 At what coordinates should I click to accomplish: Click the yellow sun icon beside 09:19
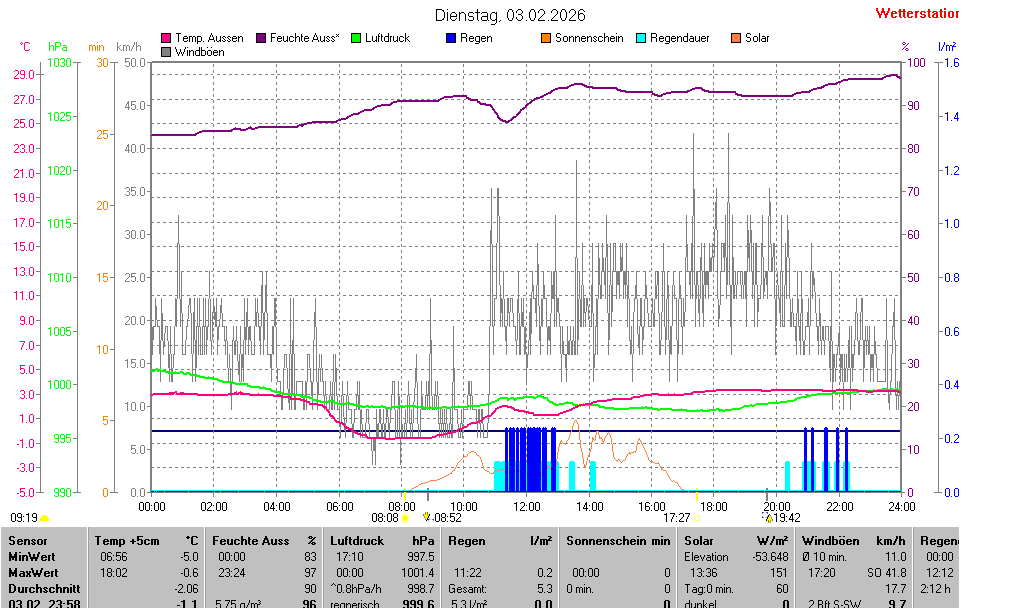(45, 518)
